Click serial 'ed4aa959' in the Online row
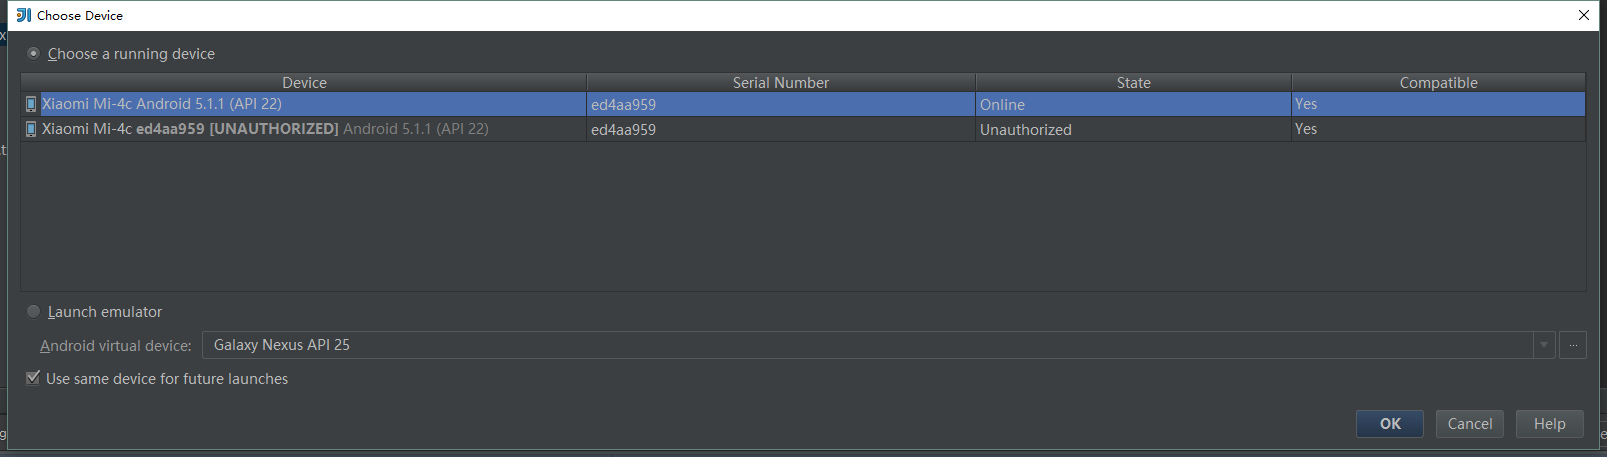The width and height of the screenshot is (1607, 457). 623,105
